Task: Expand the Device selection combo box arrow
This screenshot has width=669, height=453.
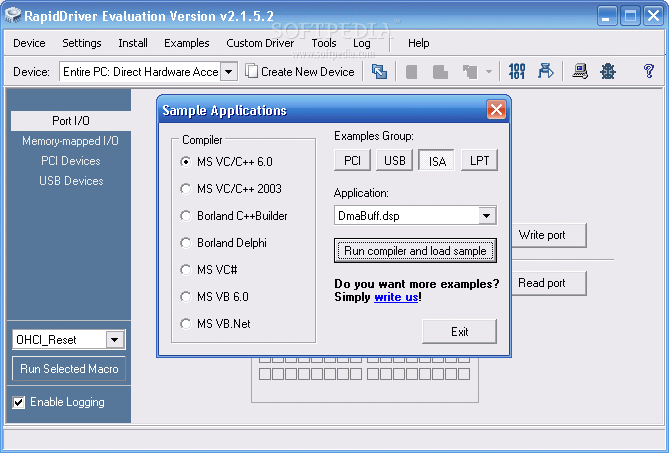Action: point(229,72)
